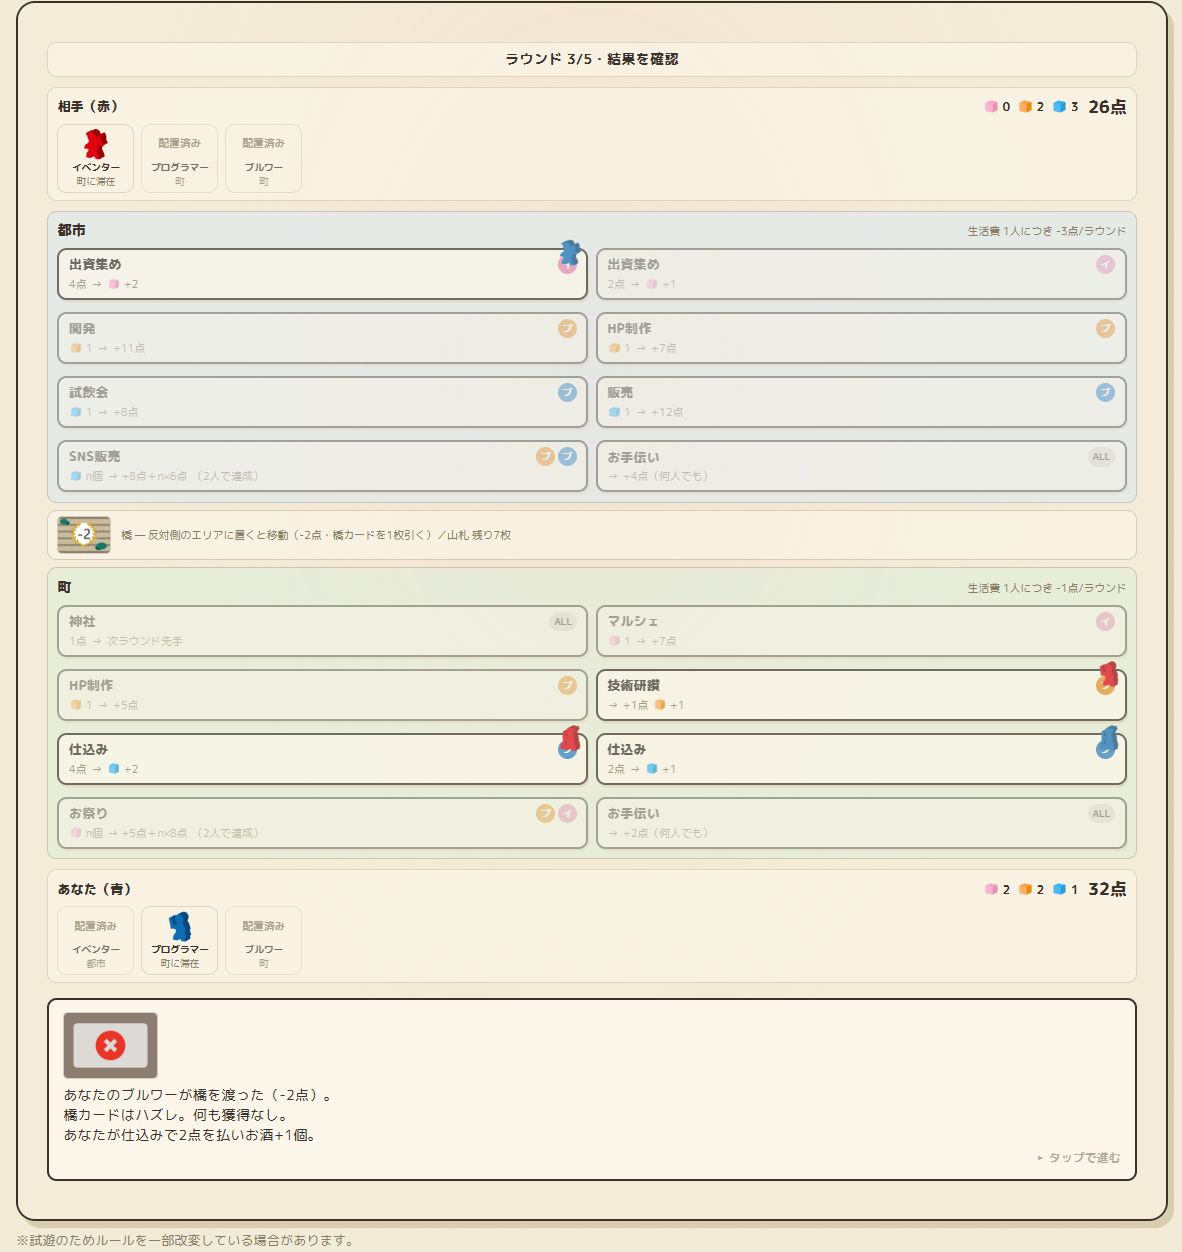
Task: Click the 相手（赤） label
Action: [88, 106]
